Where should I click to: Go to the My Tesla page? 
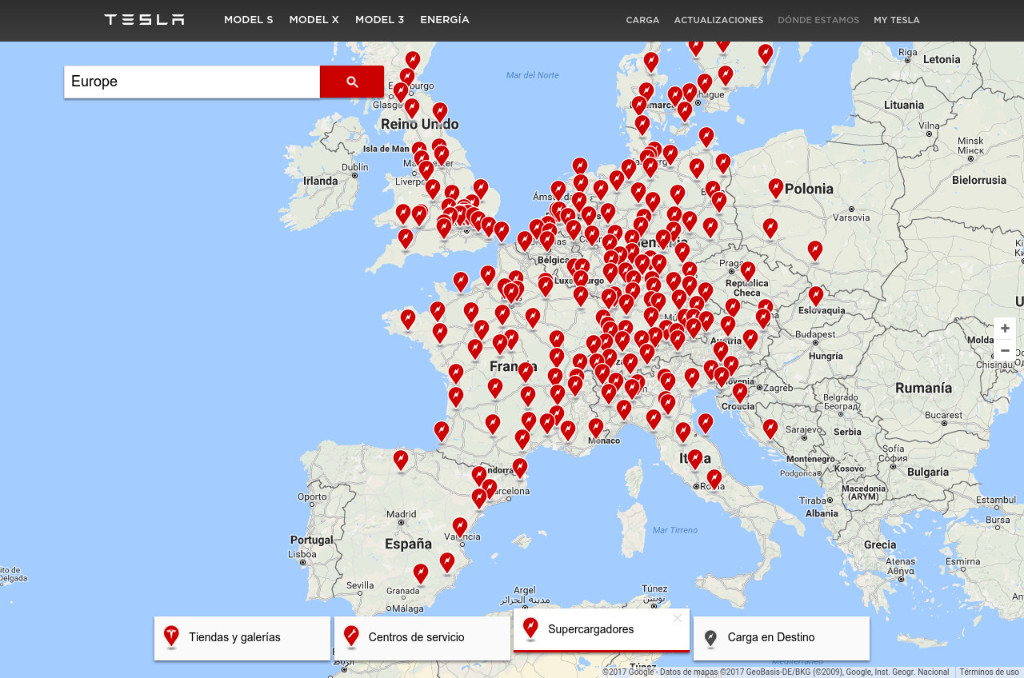(896, 20)
